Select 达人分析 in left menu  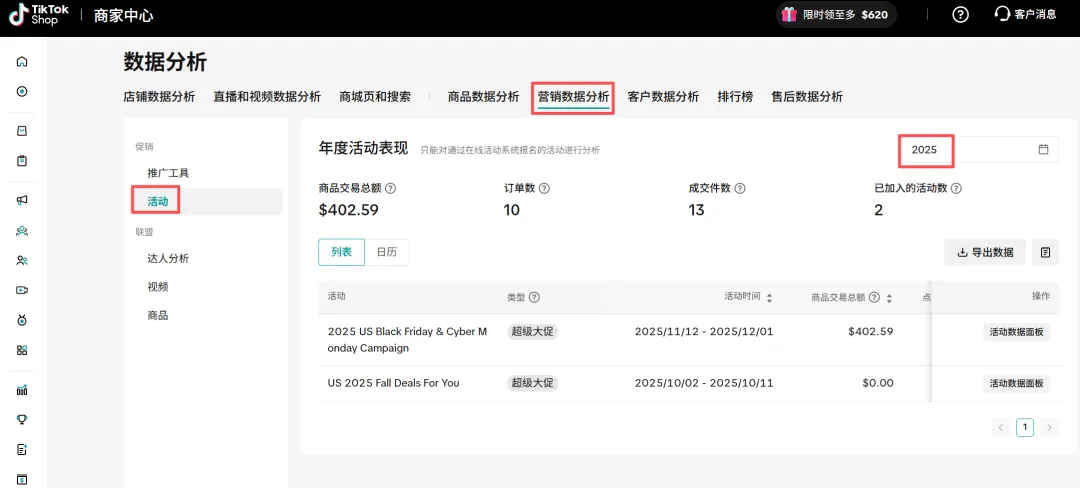click(x=168, y=259)
